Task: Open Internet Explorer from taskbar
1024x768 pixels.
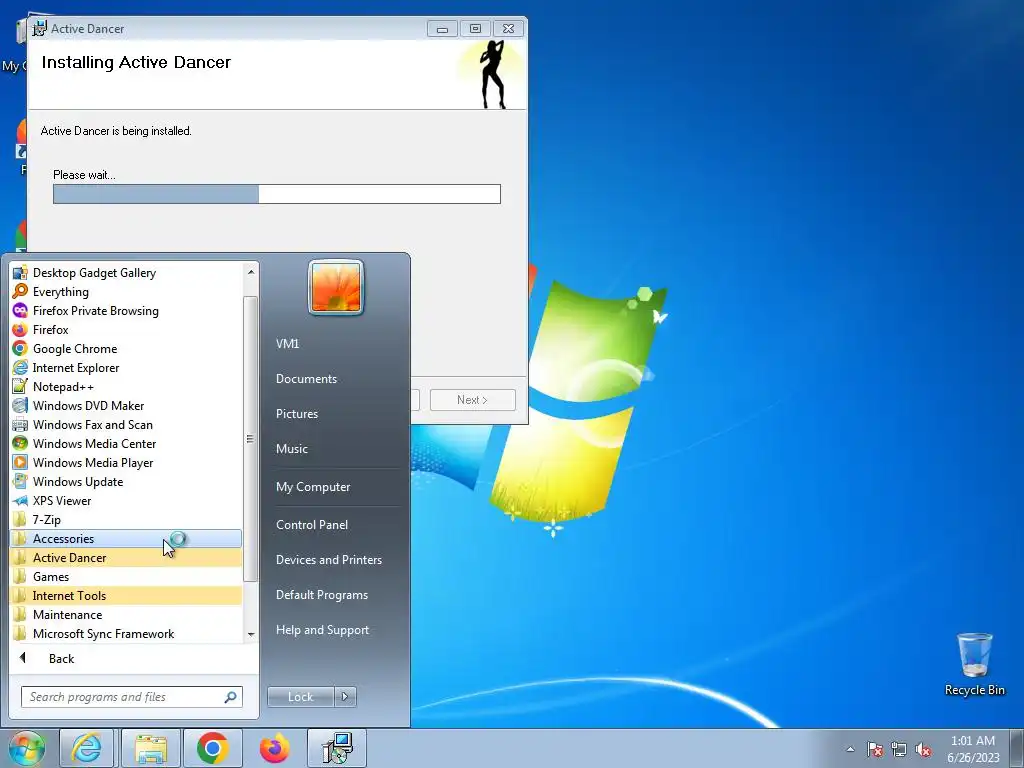Action: (x=87, y=748)
